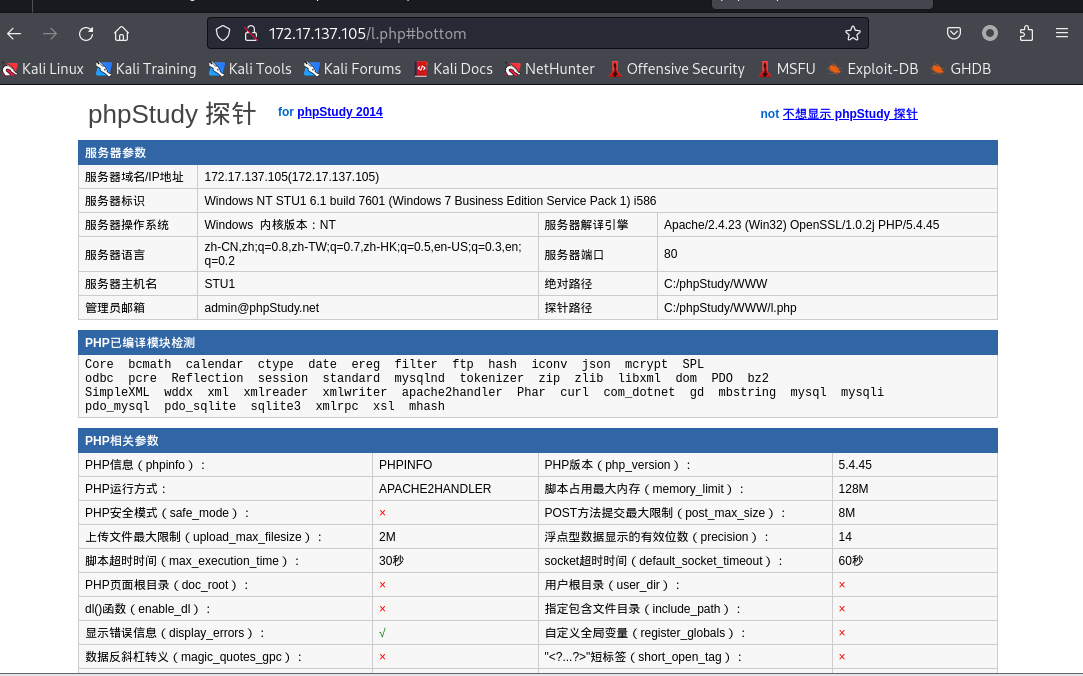
Task: Open the tracking protection shield icon
Action: 223,33
